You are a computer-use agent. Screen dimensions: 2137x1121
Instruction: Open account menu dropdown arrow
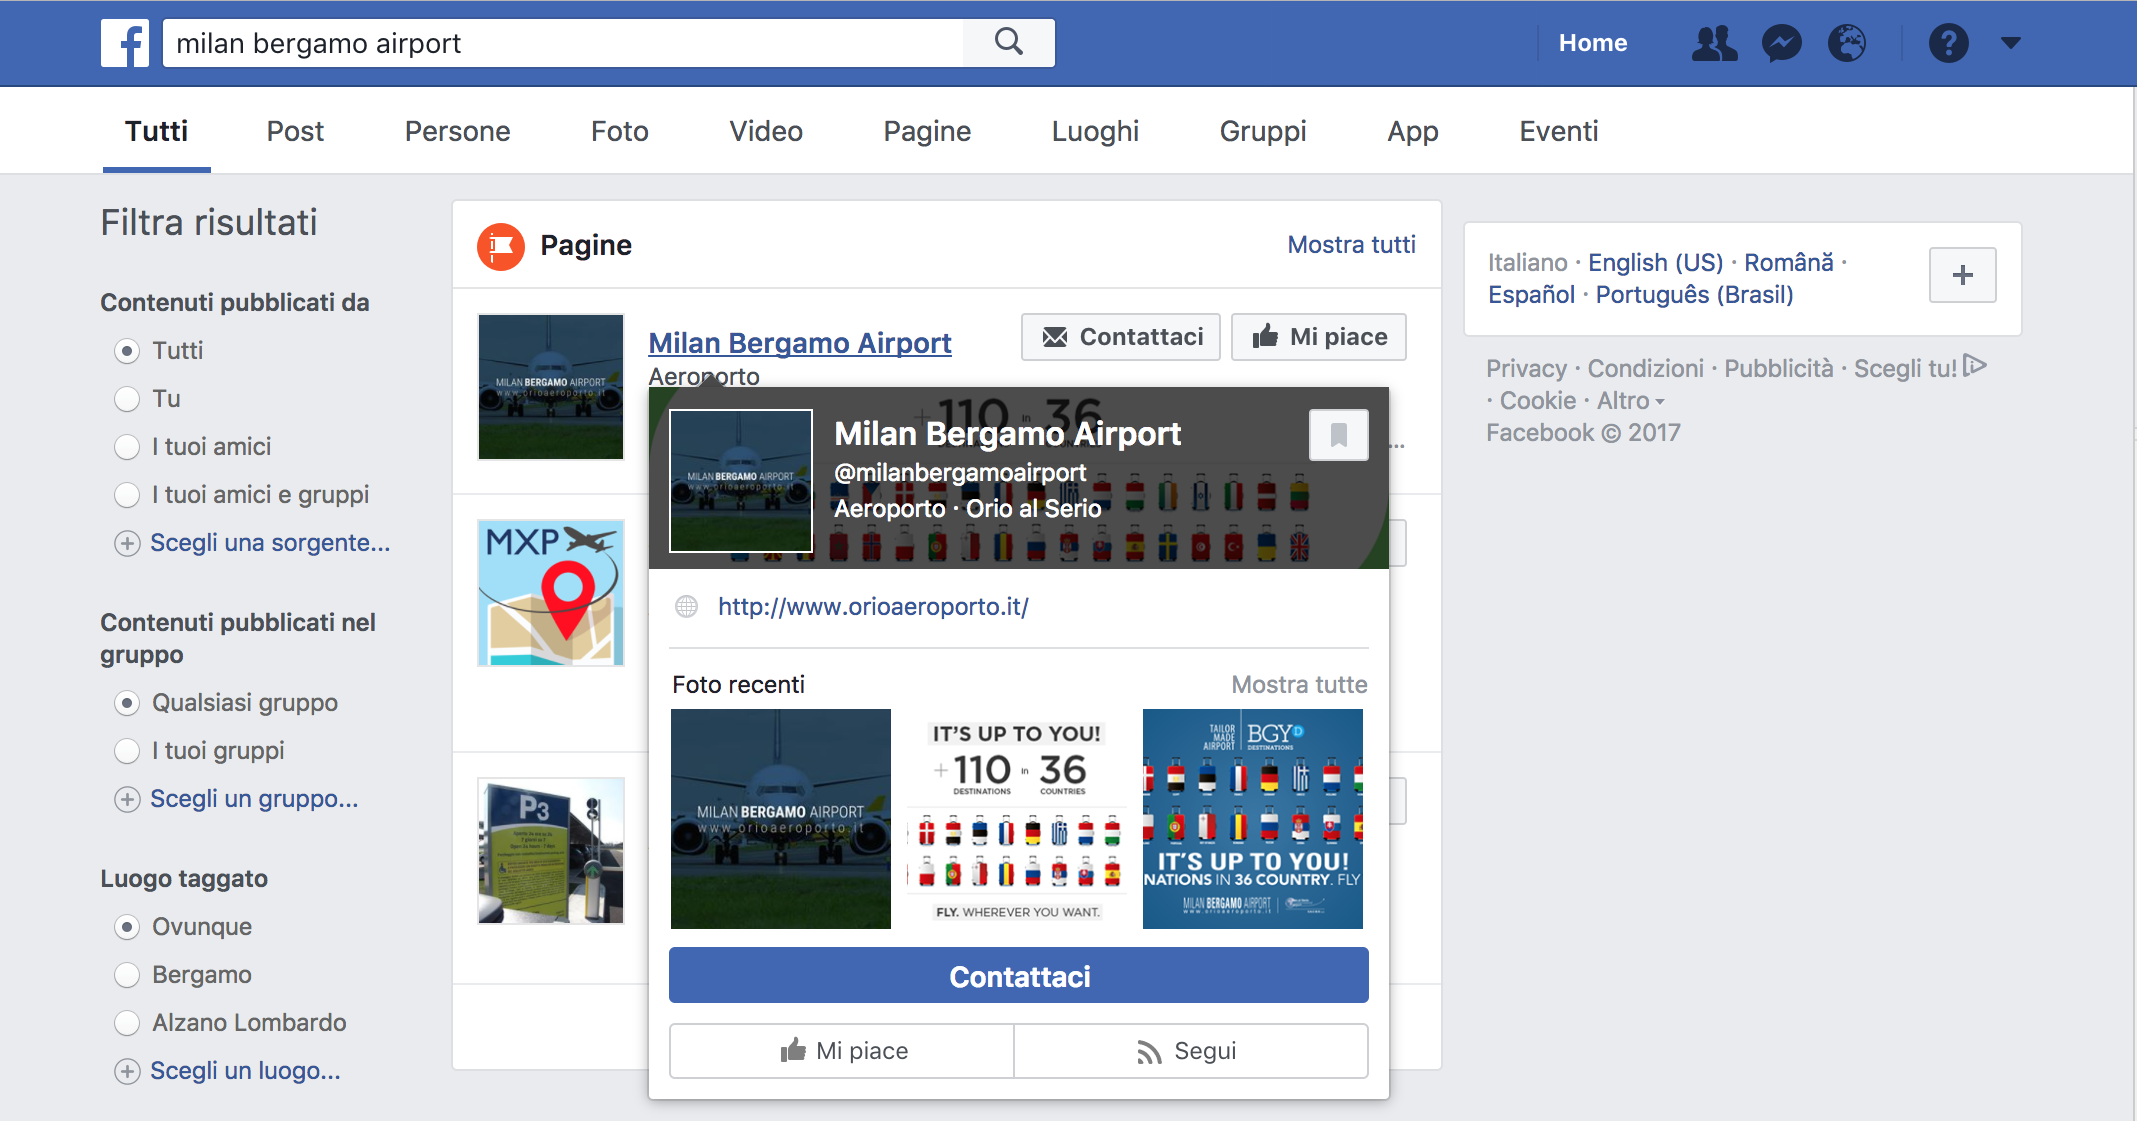2011,43
